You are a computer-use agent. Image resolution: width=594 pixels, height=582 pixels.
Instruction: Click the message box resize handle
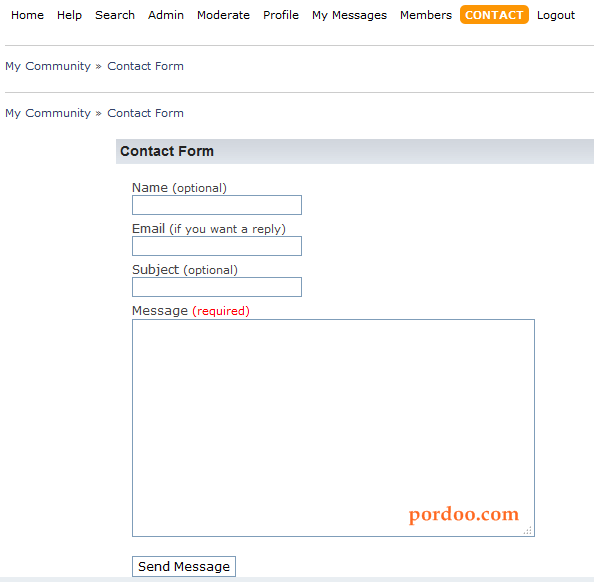(x=528, y=530)
